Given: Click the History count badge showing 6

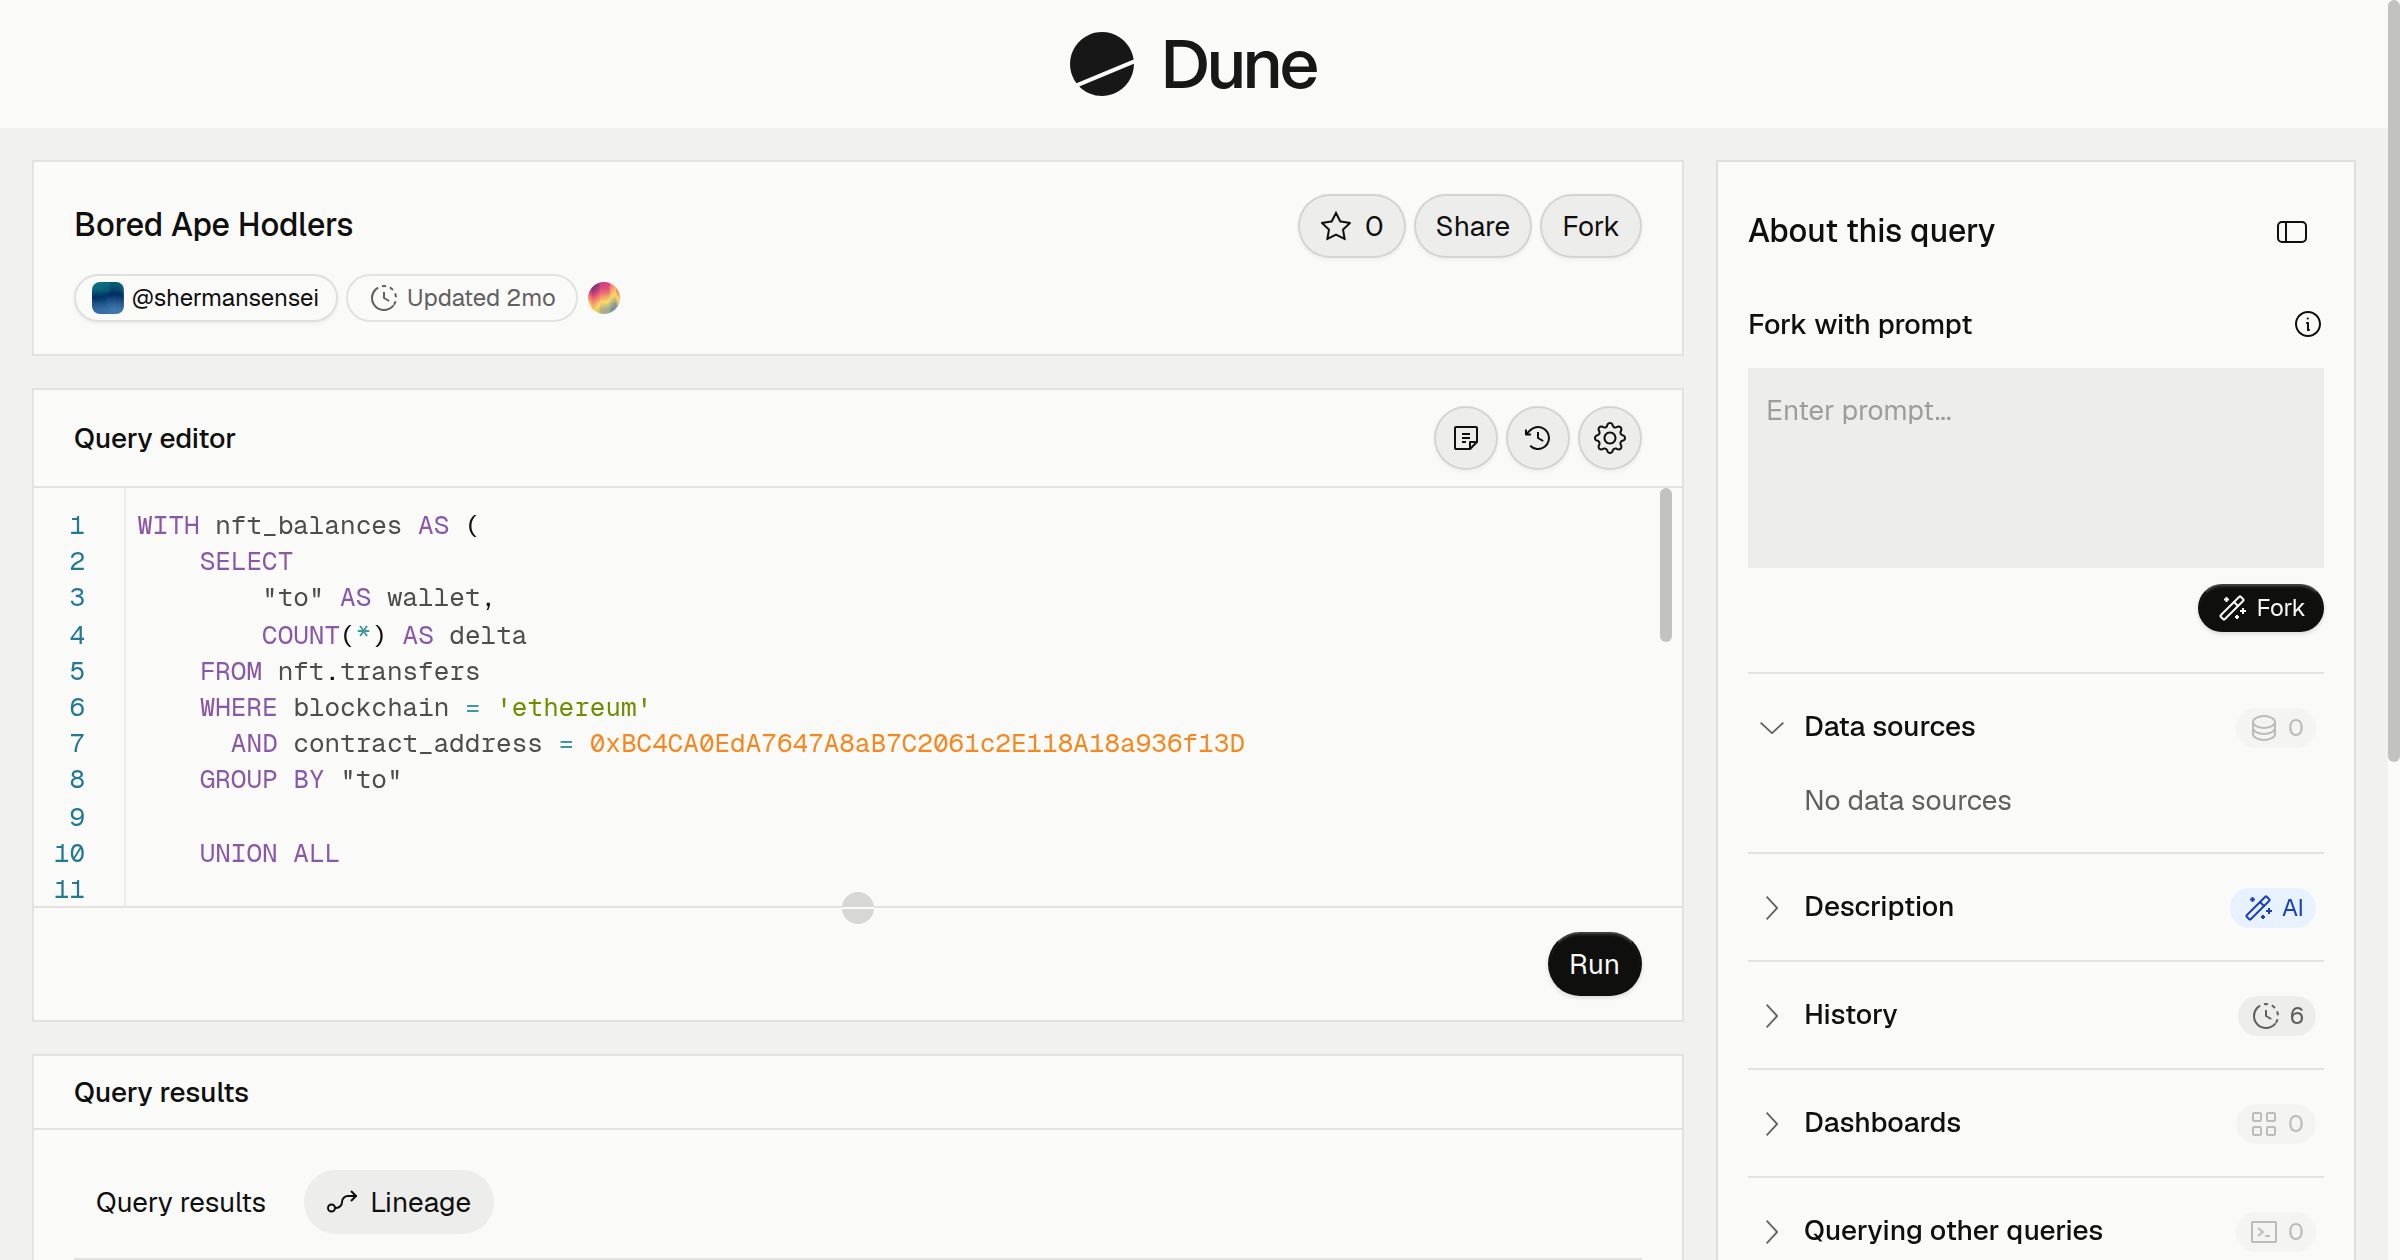Looking at the screenshot, I should coord(2277,1015).
